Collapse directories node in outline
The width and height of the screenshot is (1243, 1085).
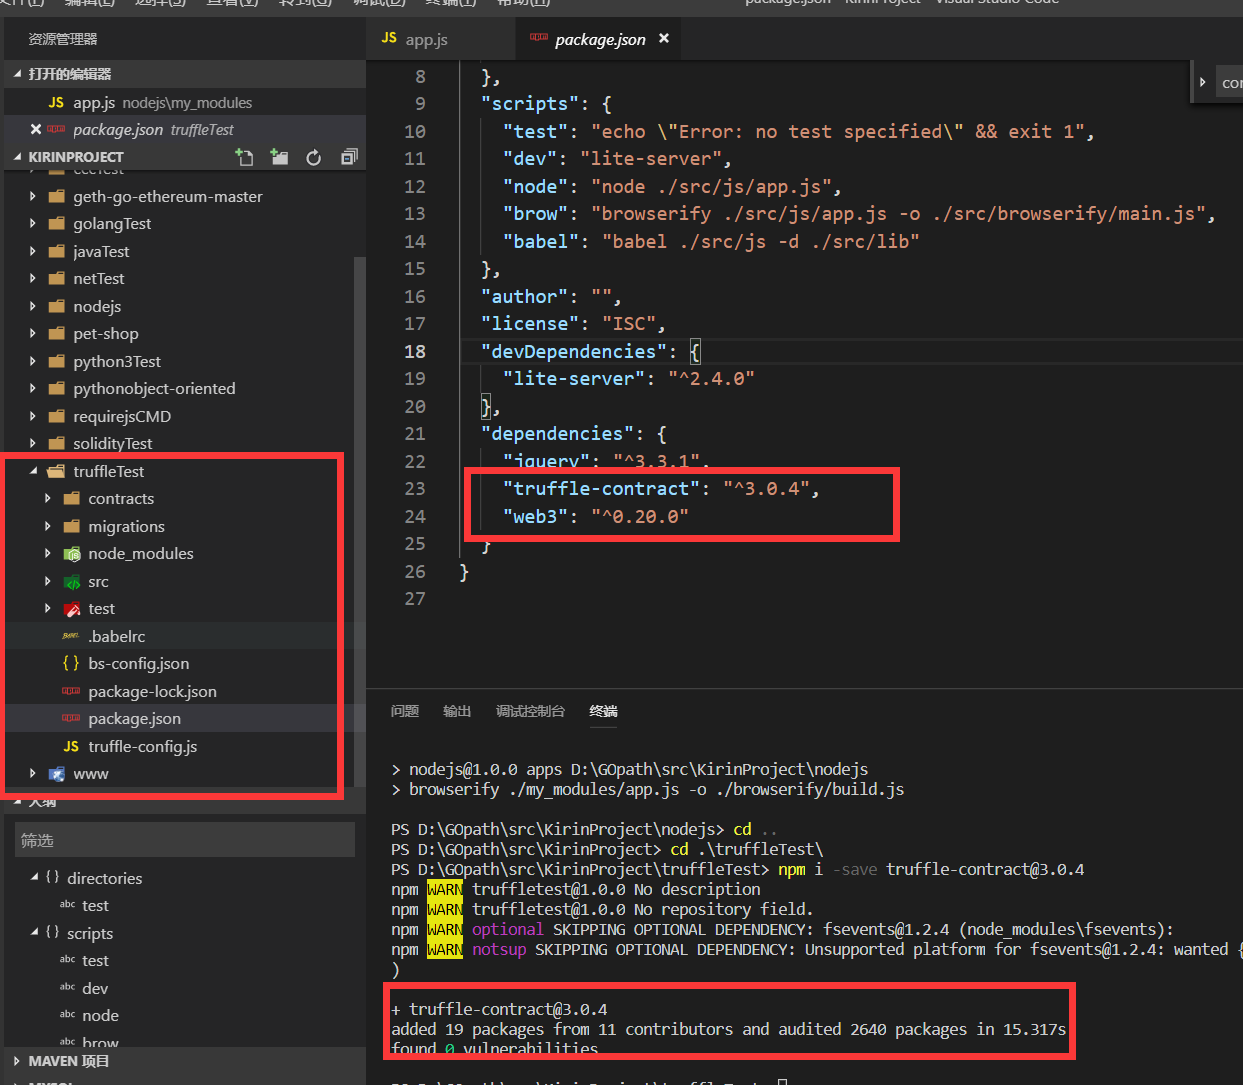coord(35,877)
